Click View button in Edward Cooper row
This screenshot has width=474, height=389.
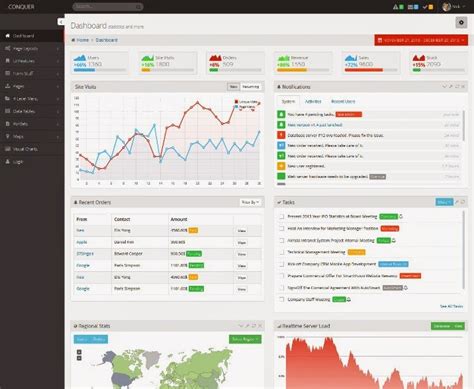tap(242, 254)
